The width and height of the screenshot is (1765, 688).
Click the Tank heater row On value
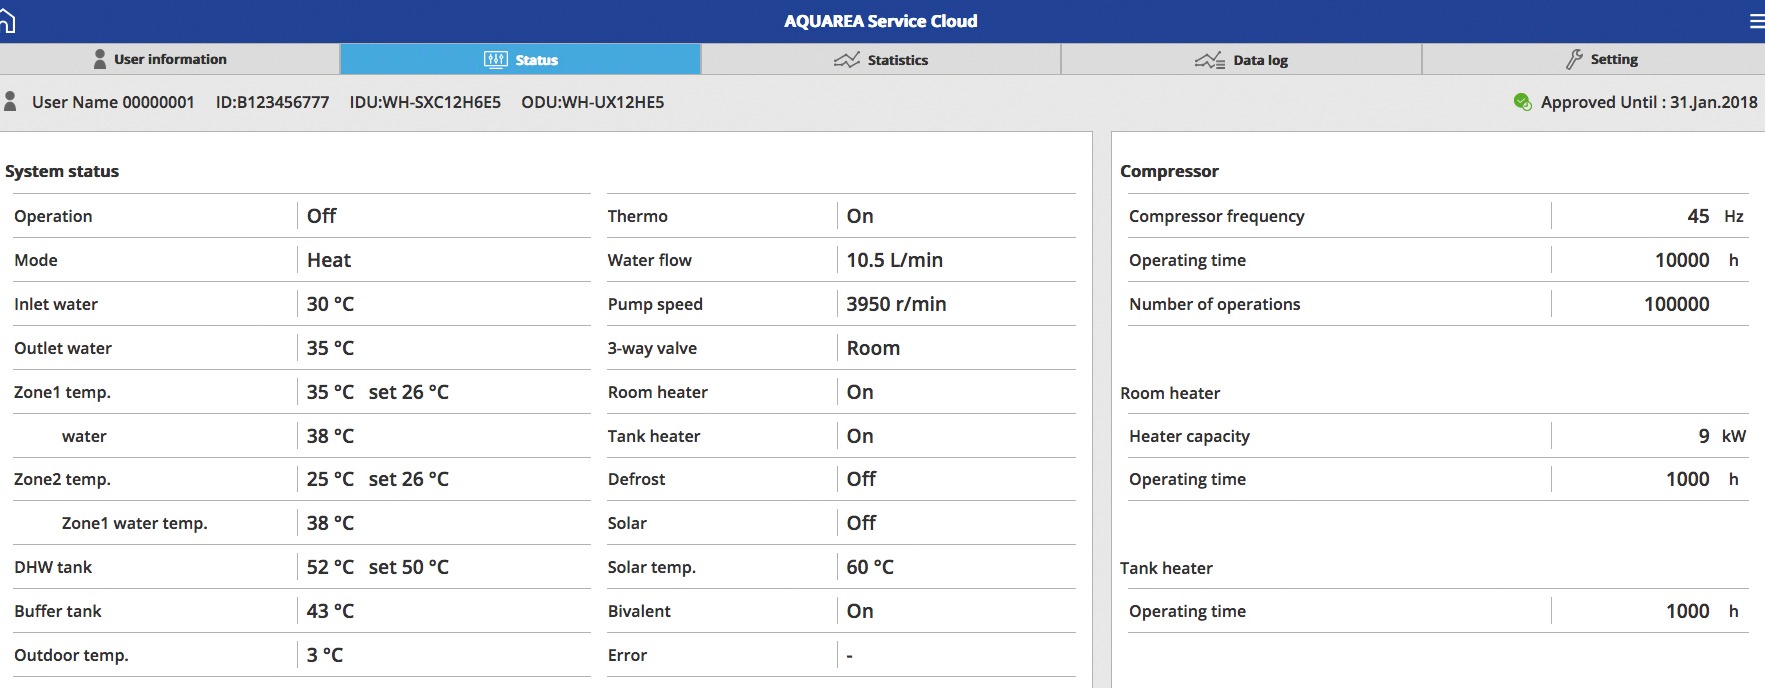point(860,436)
